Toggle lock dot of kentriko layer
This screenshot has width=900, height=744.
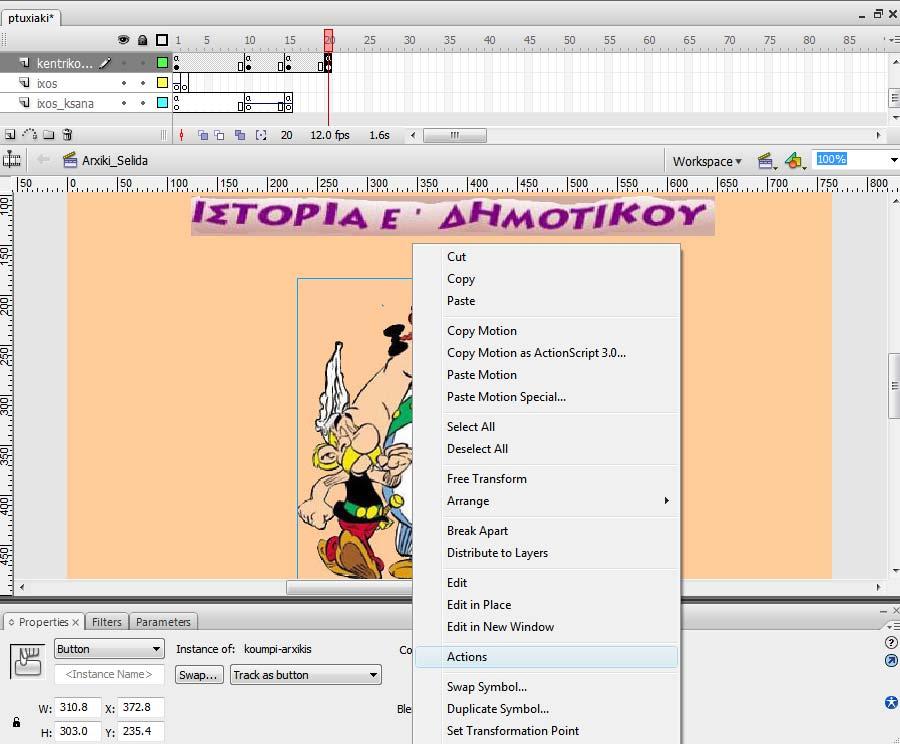pos(143,63)
